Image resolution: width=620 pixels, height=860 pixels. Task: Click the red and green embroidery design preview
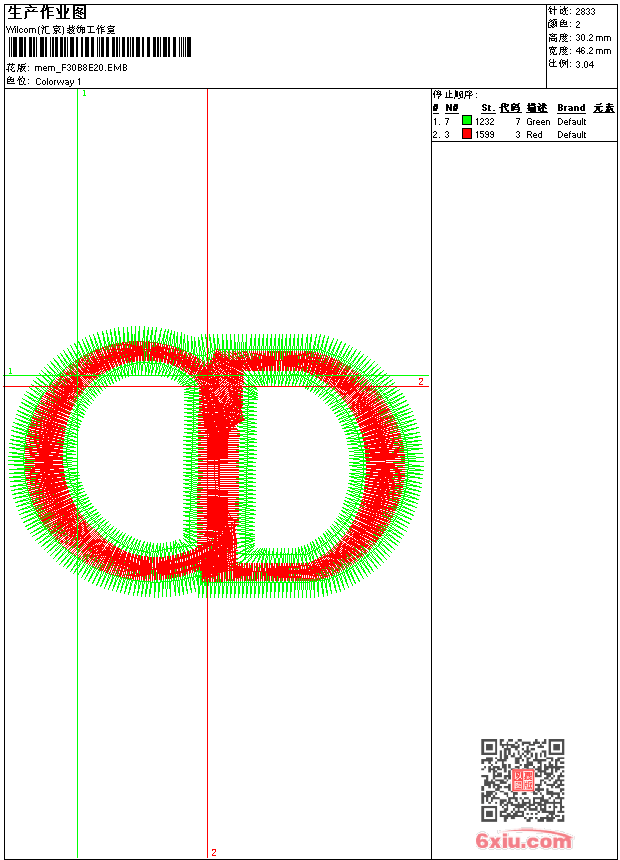[216, 462]
